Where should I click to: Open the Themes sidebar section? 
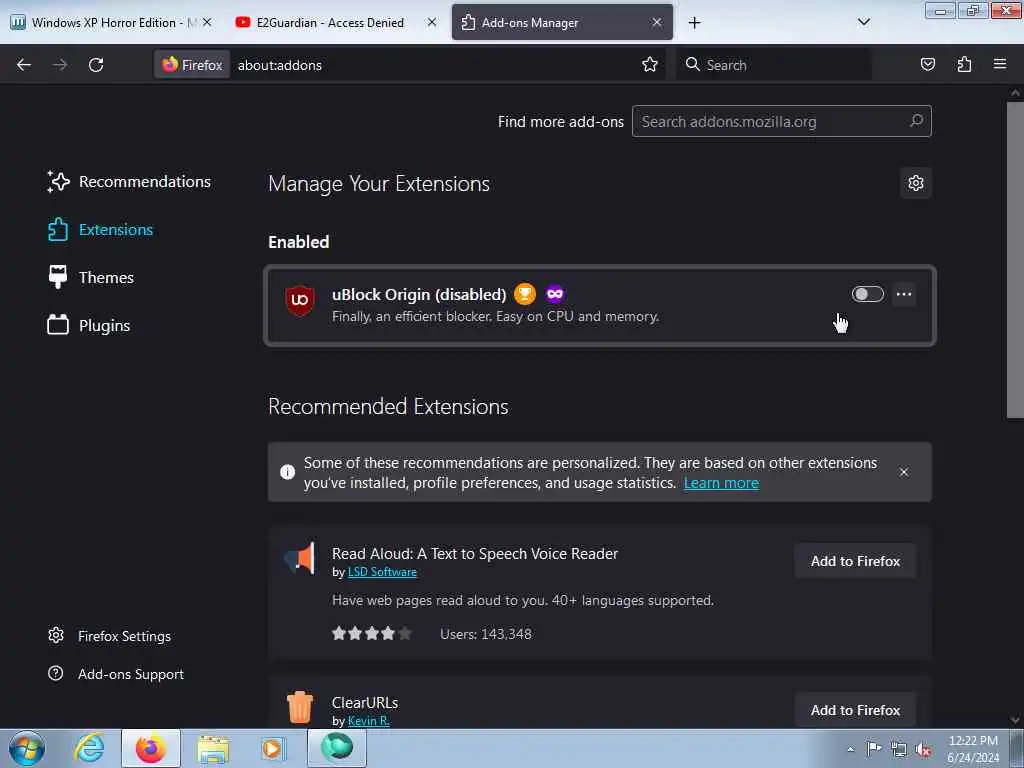90,278
